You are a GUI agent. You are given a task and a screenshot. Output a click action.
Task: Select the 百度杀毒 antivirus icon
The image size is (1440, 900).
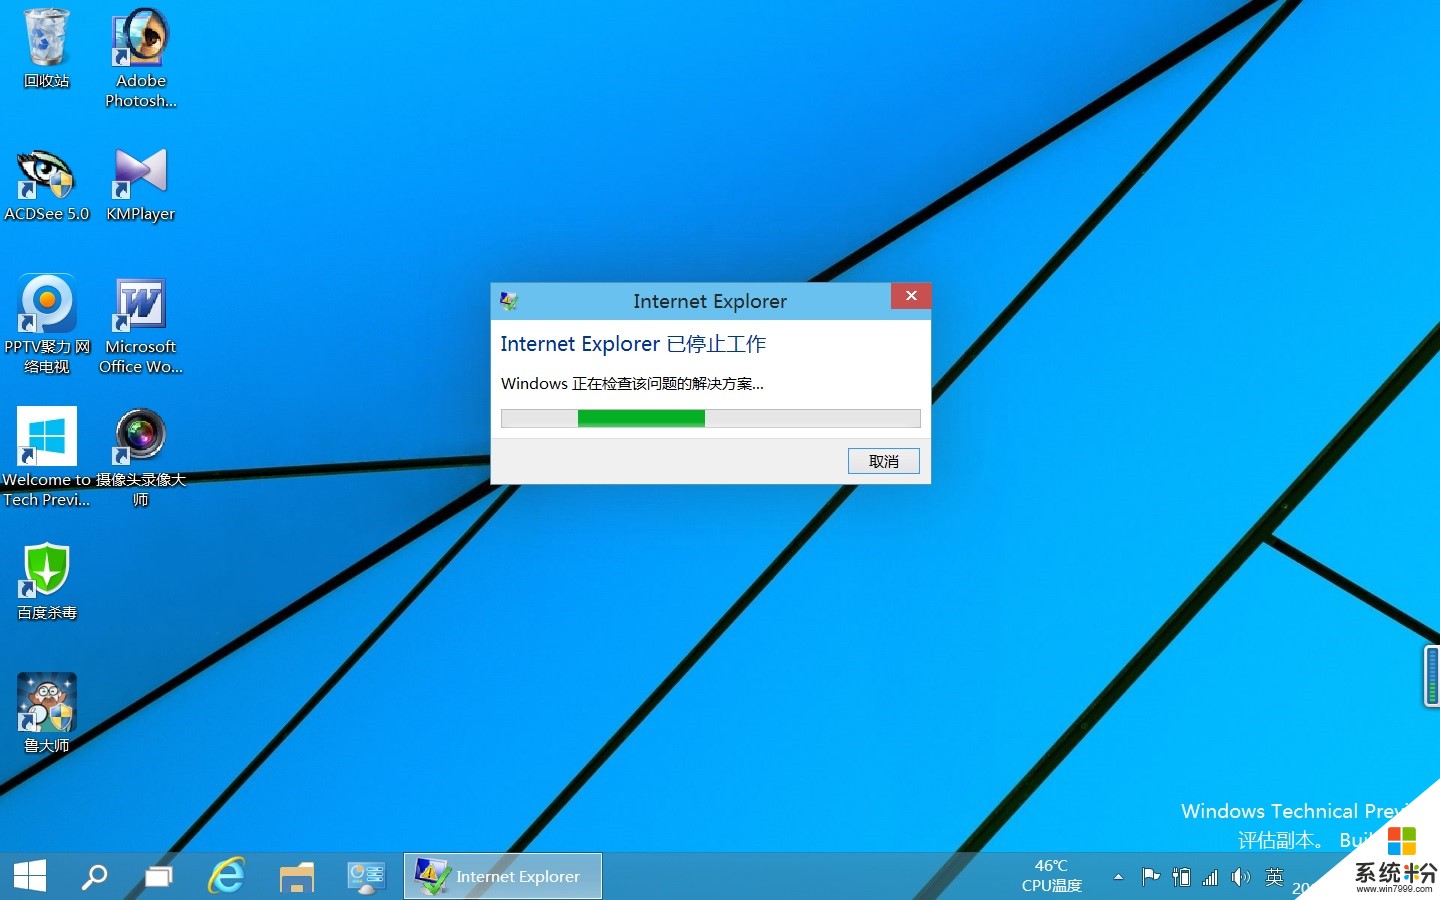coord(46,581)
